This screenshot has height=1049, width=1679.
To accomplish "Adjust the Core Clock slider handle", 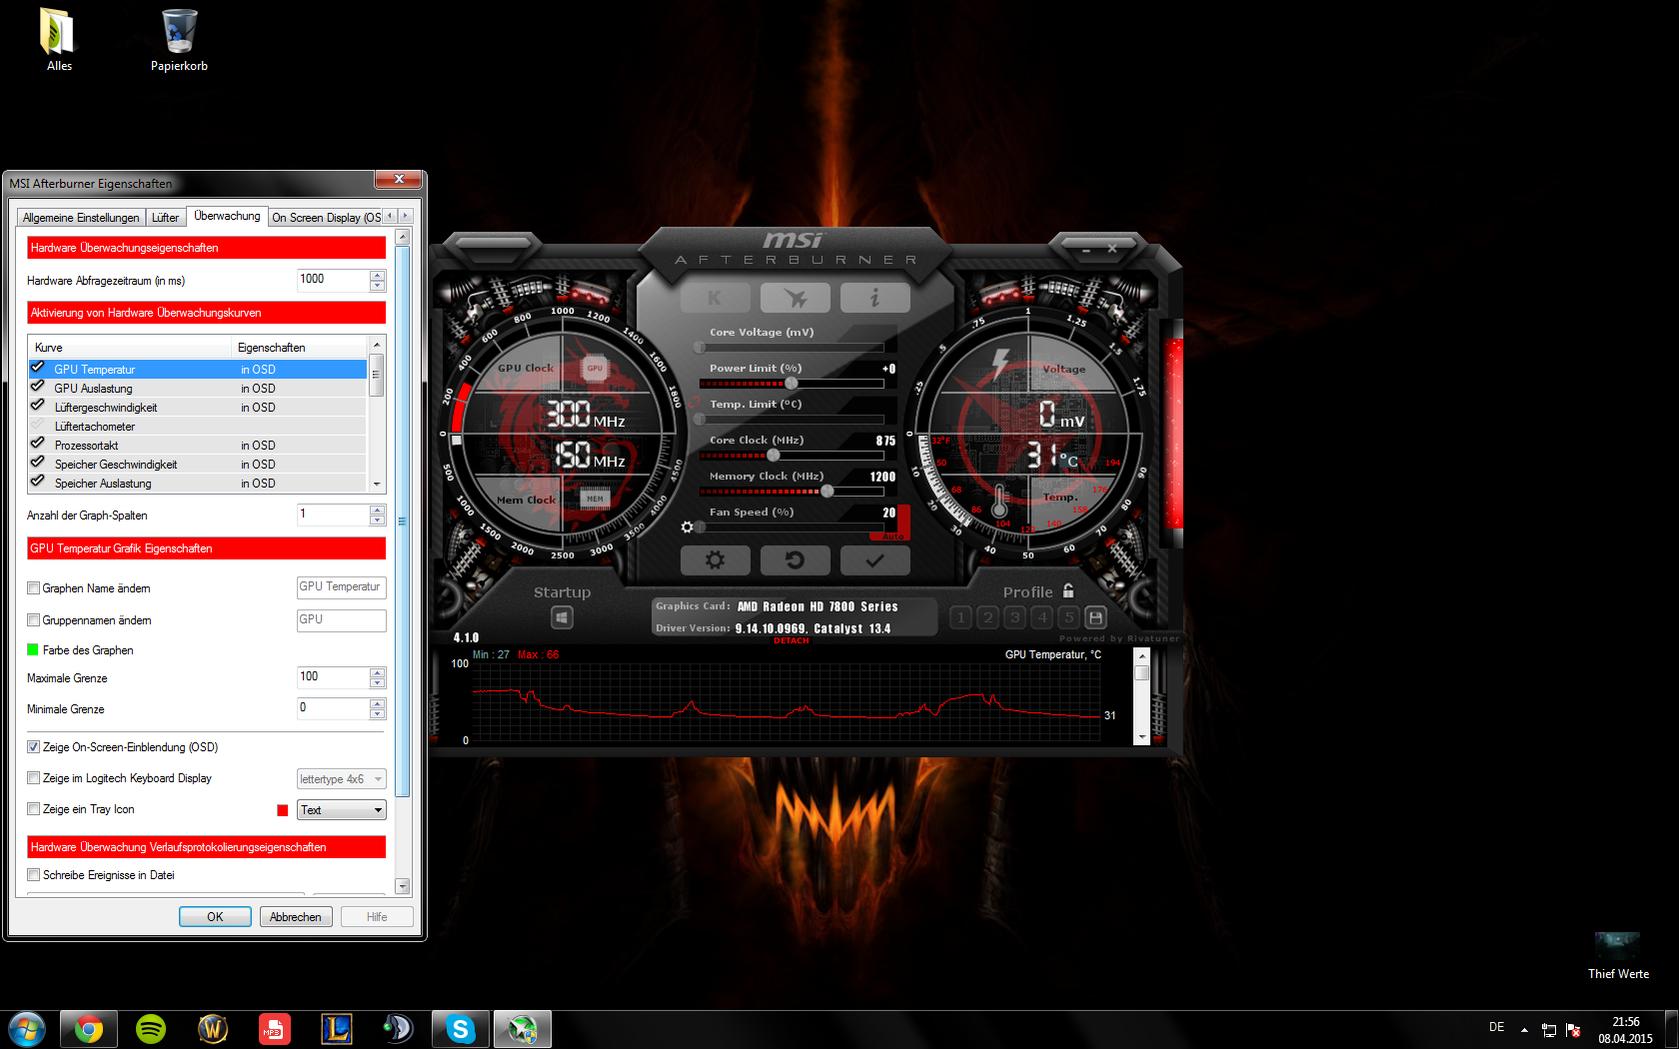I will pyautogui.click(x=773, y=455).
